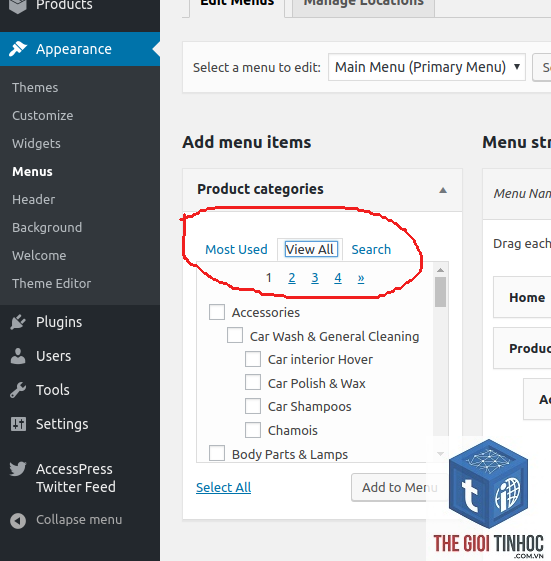Open Customize in the Appearance submenu

click(43, 116)
